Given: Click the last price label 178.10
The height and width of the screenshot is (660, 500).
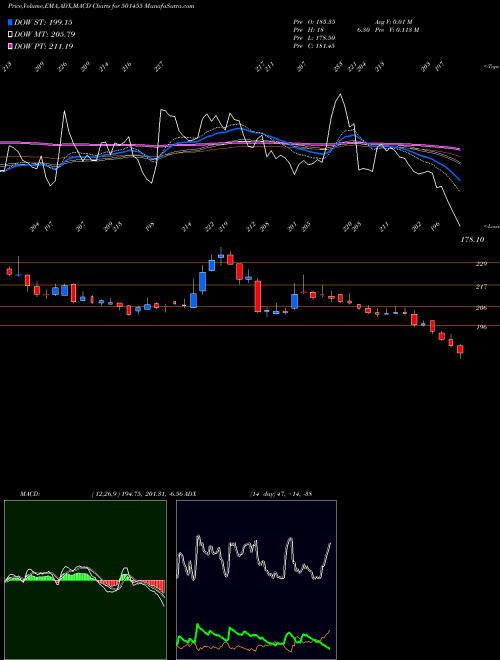Looking at the screenshot, I should click(472, 239).
